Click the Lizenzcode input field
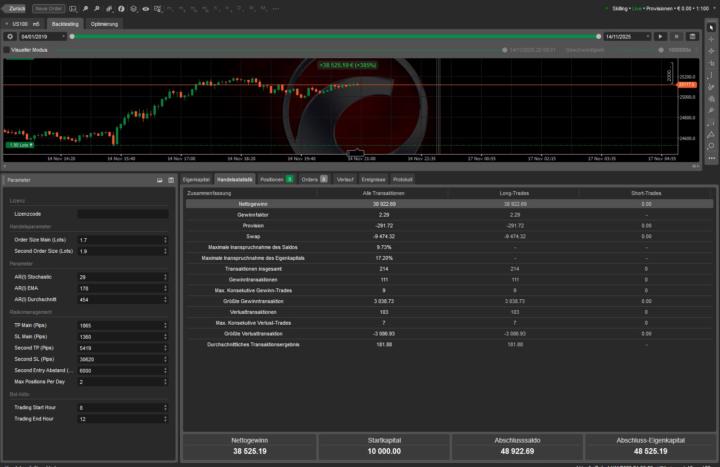Image resolution: width=720 pixels, height=467 pixels. pos(122,213)
